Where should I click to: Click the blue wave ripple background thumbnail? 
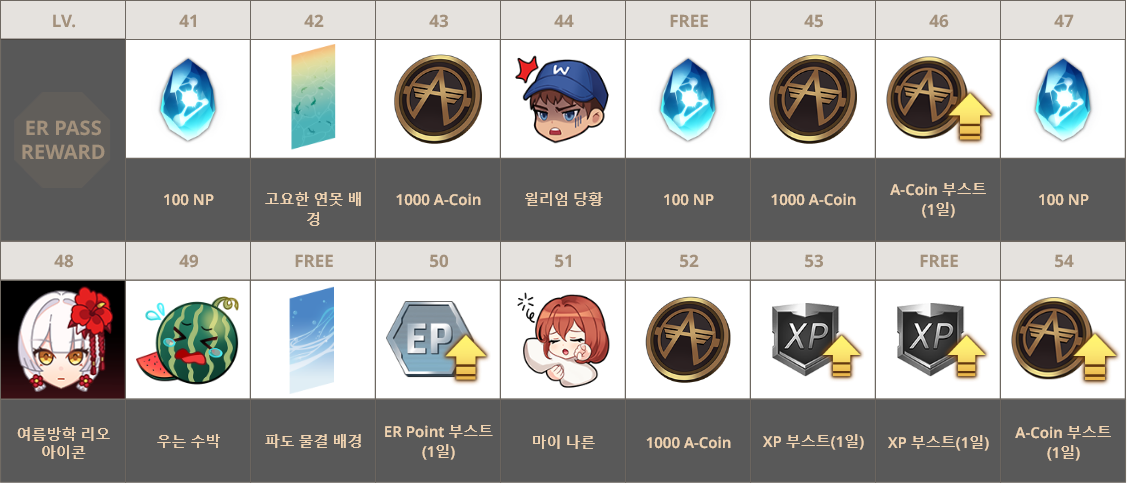point(312,339)
